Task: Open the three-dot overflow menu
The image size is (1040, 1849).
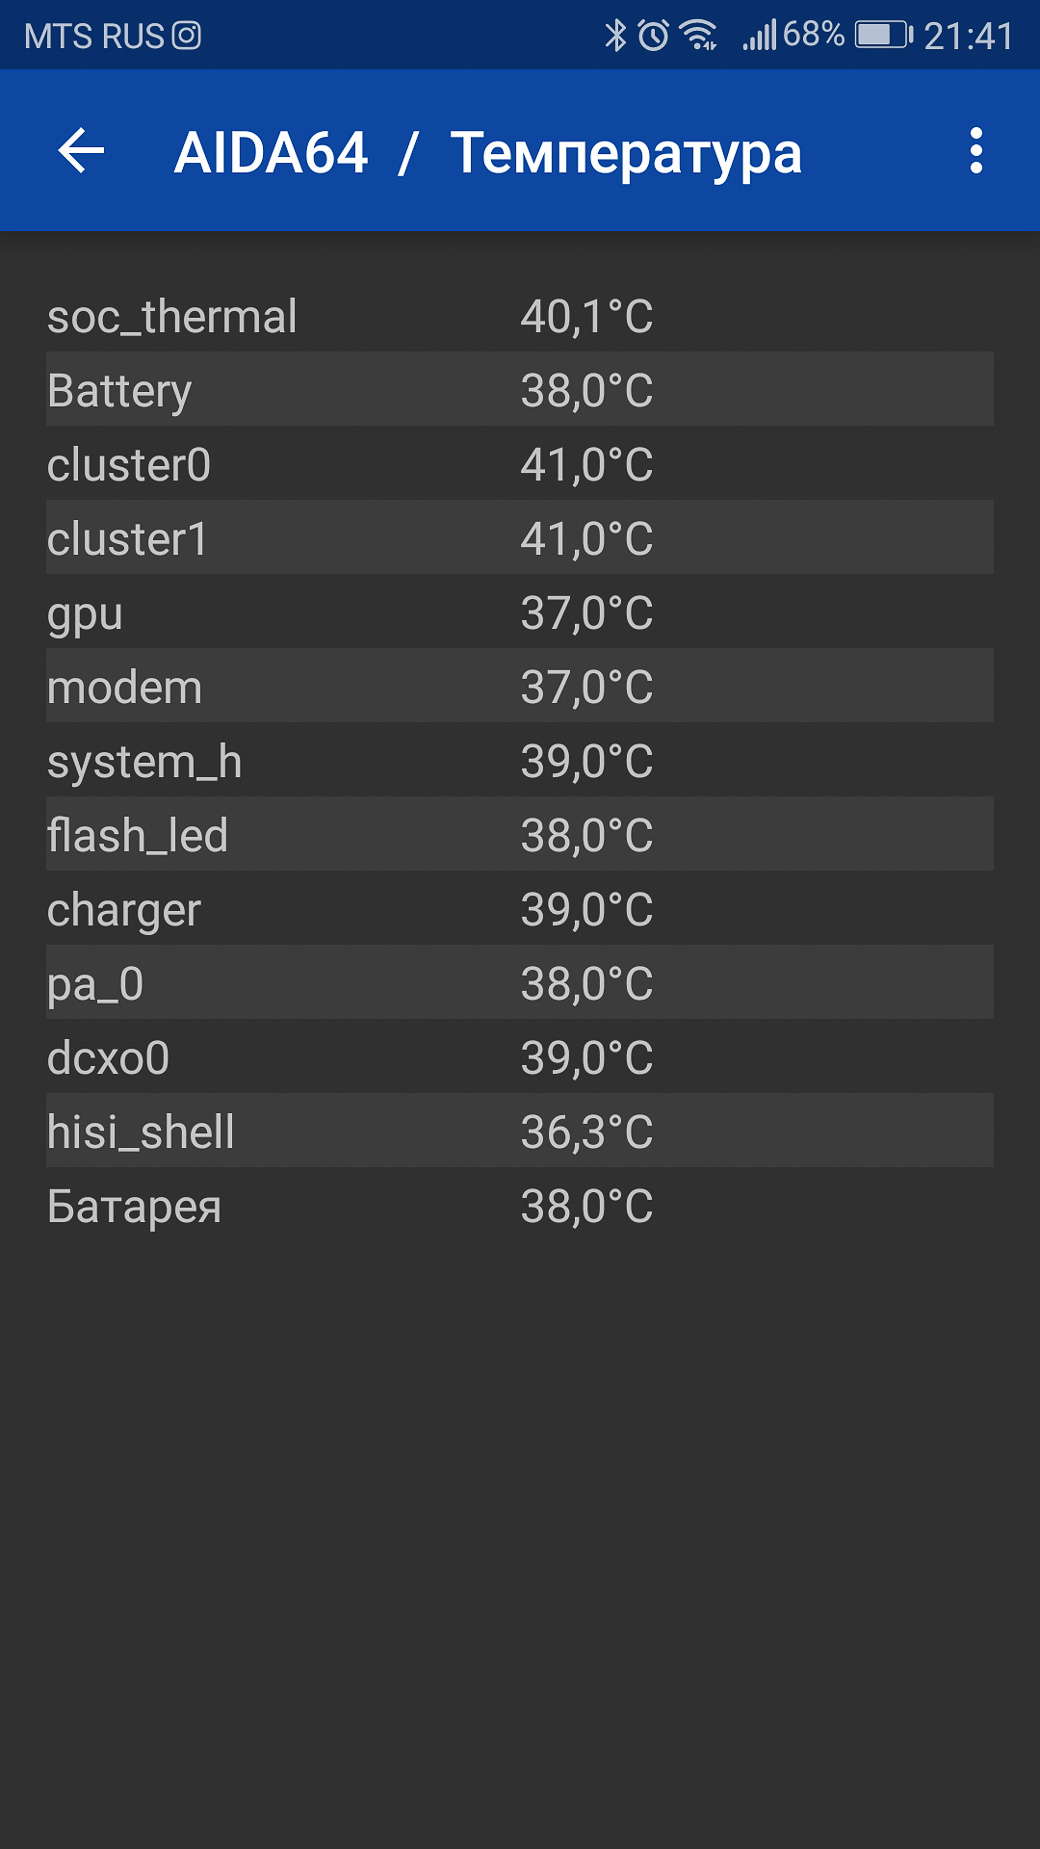Action: (x=976, y=151)
